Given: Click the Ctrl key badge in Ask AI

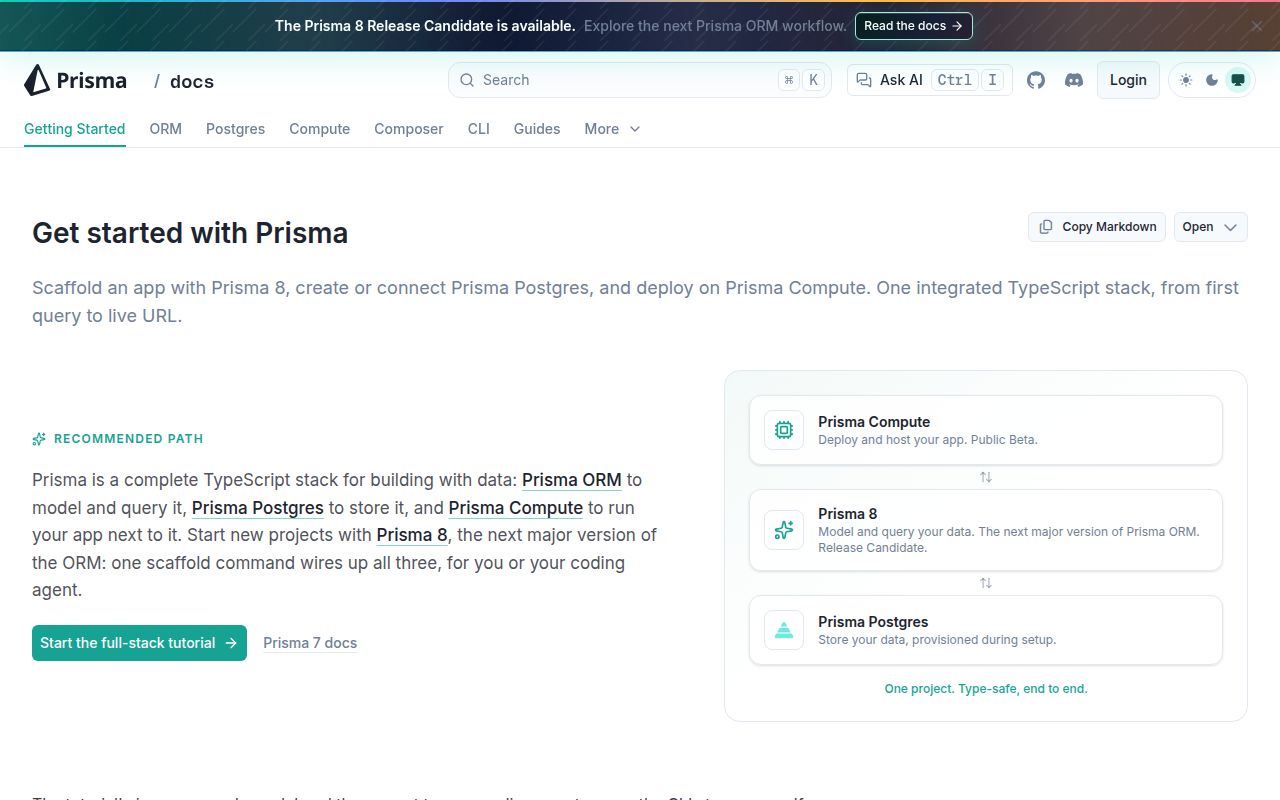Looking at the screenshot, I should click(x=954, y=80).
